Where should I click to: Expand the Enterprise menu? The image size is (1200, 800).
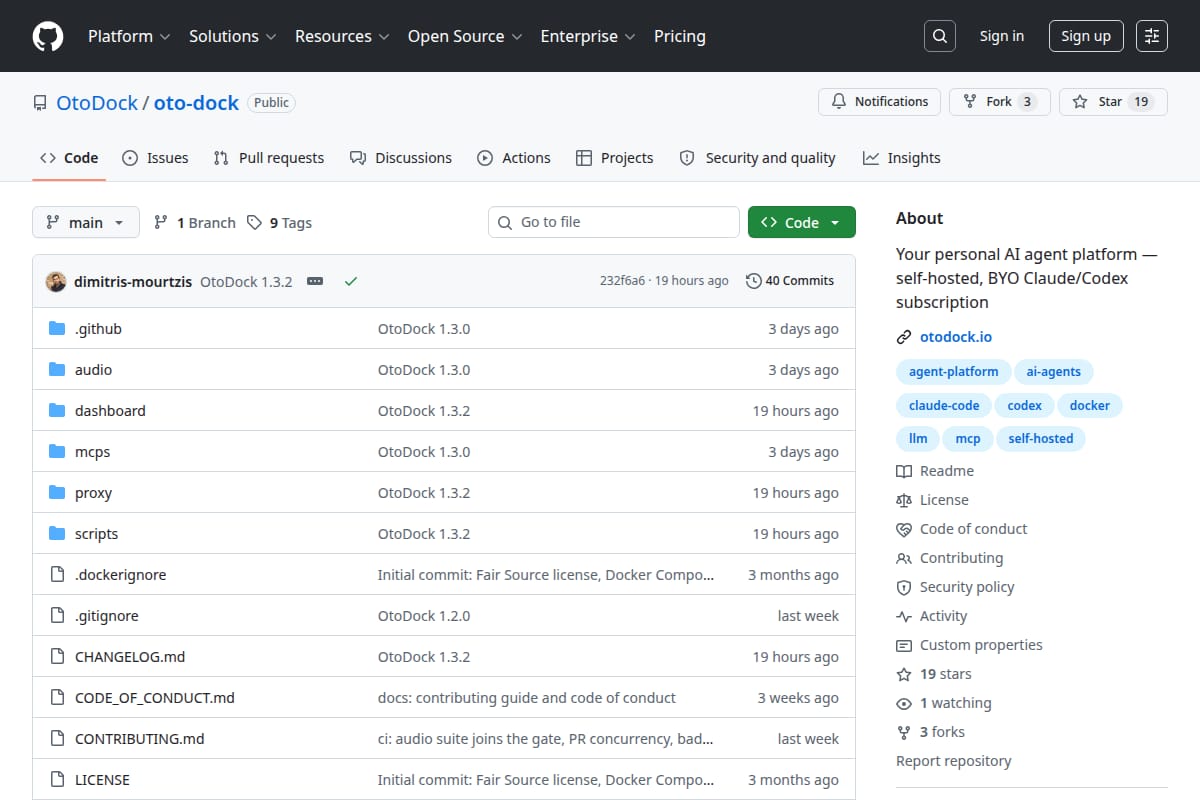[x=588, y=36]
